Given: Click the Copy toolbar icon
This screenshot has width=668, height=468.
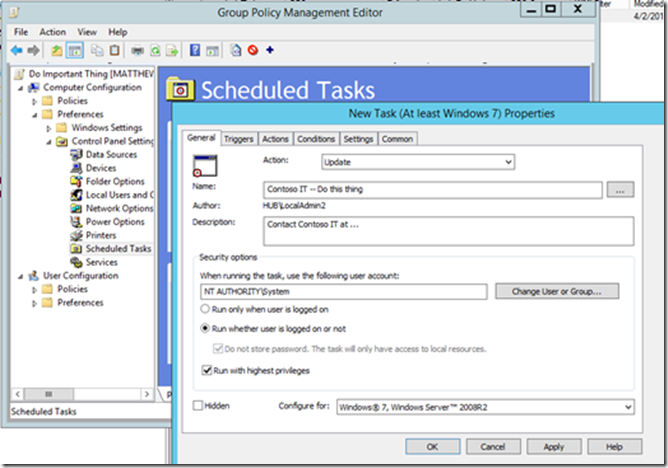Looking at the screenshot, I should (x=97, y=51).
